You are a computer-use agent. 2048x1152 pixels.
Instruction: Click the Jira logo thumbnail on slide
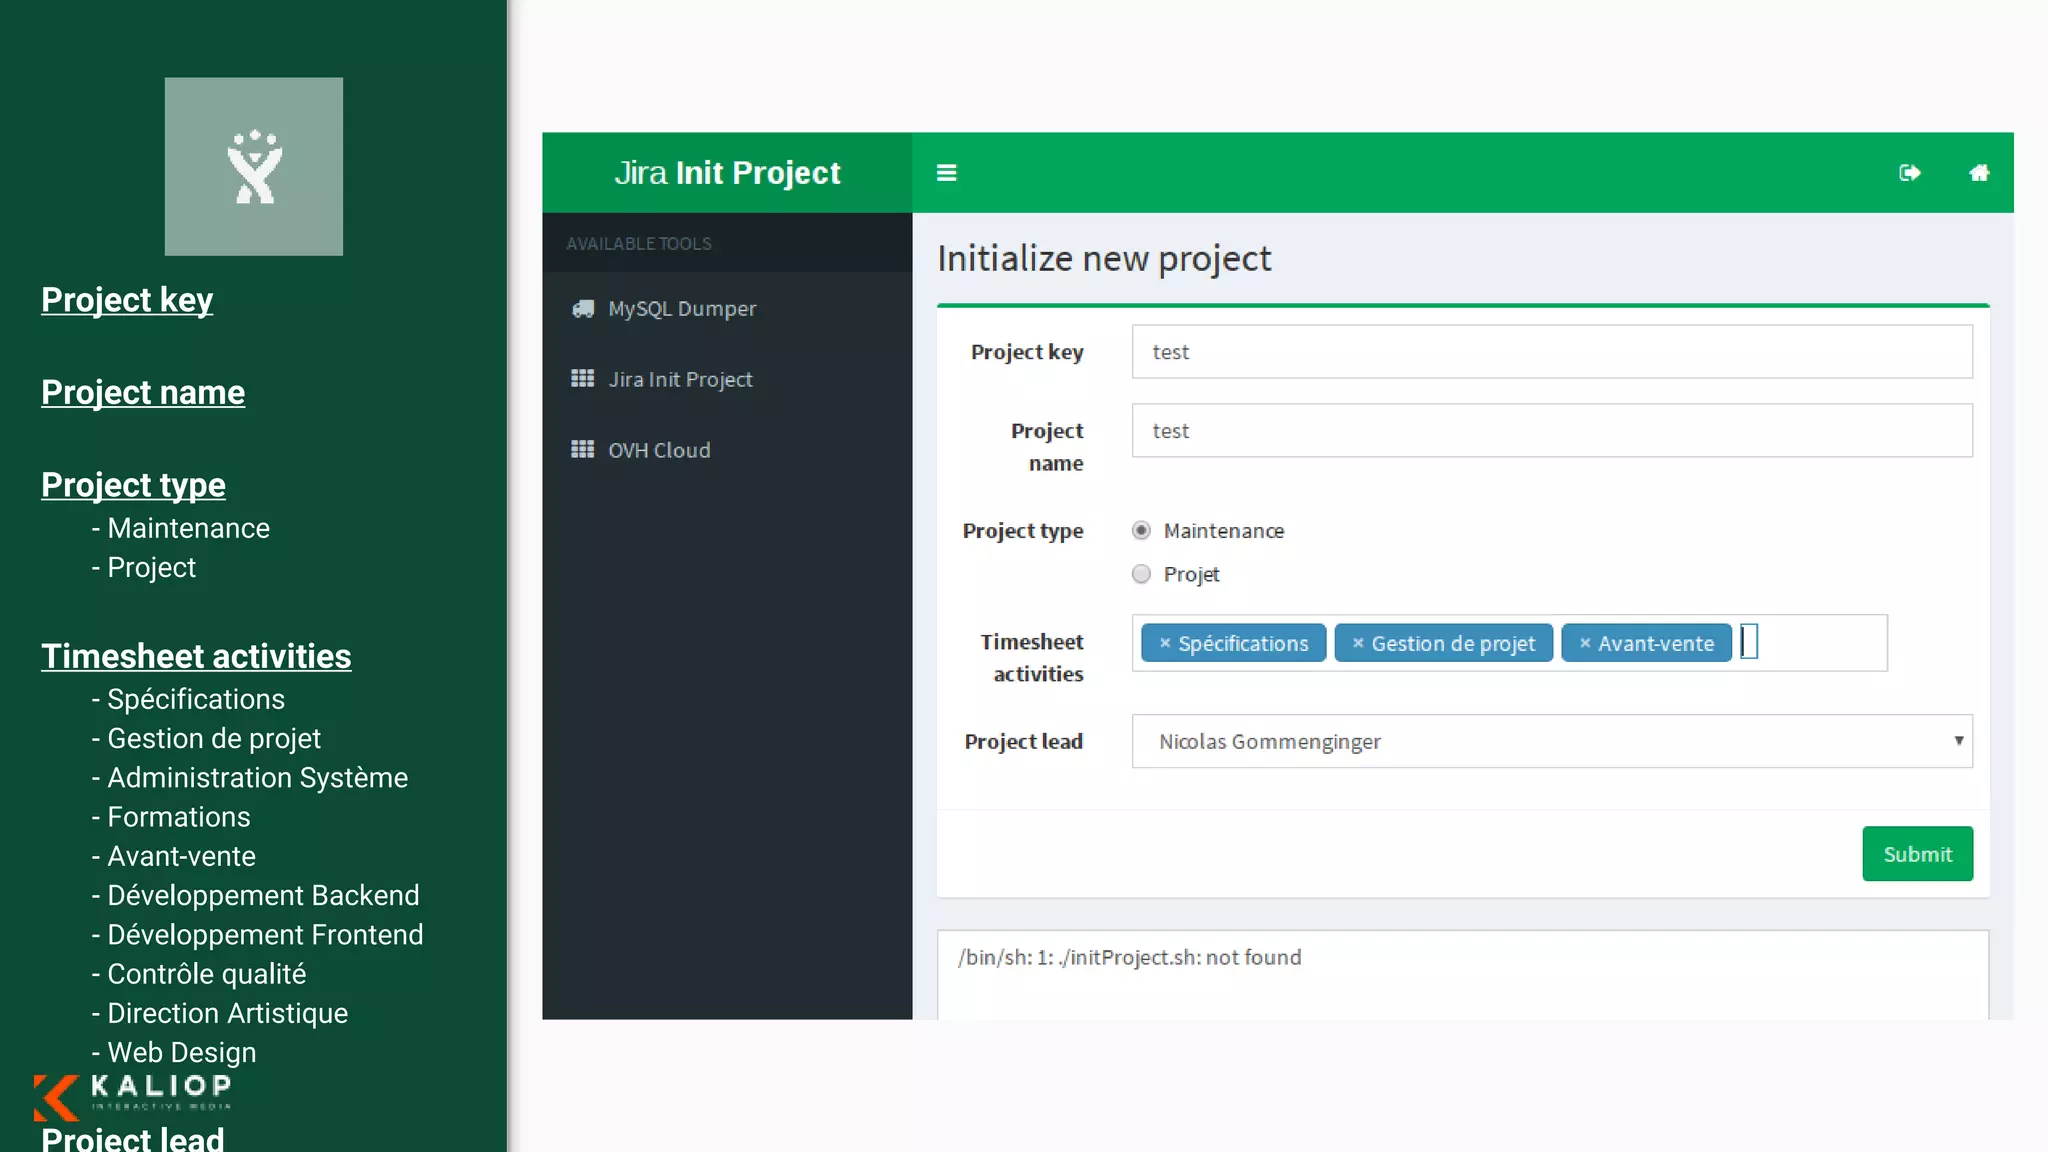pos(254,166)
